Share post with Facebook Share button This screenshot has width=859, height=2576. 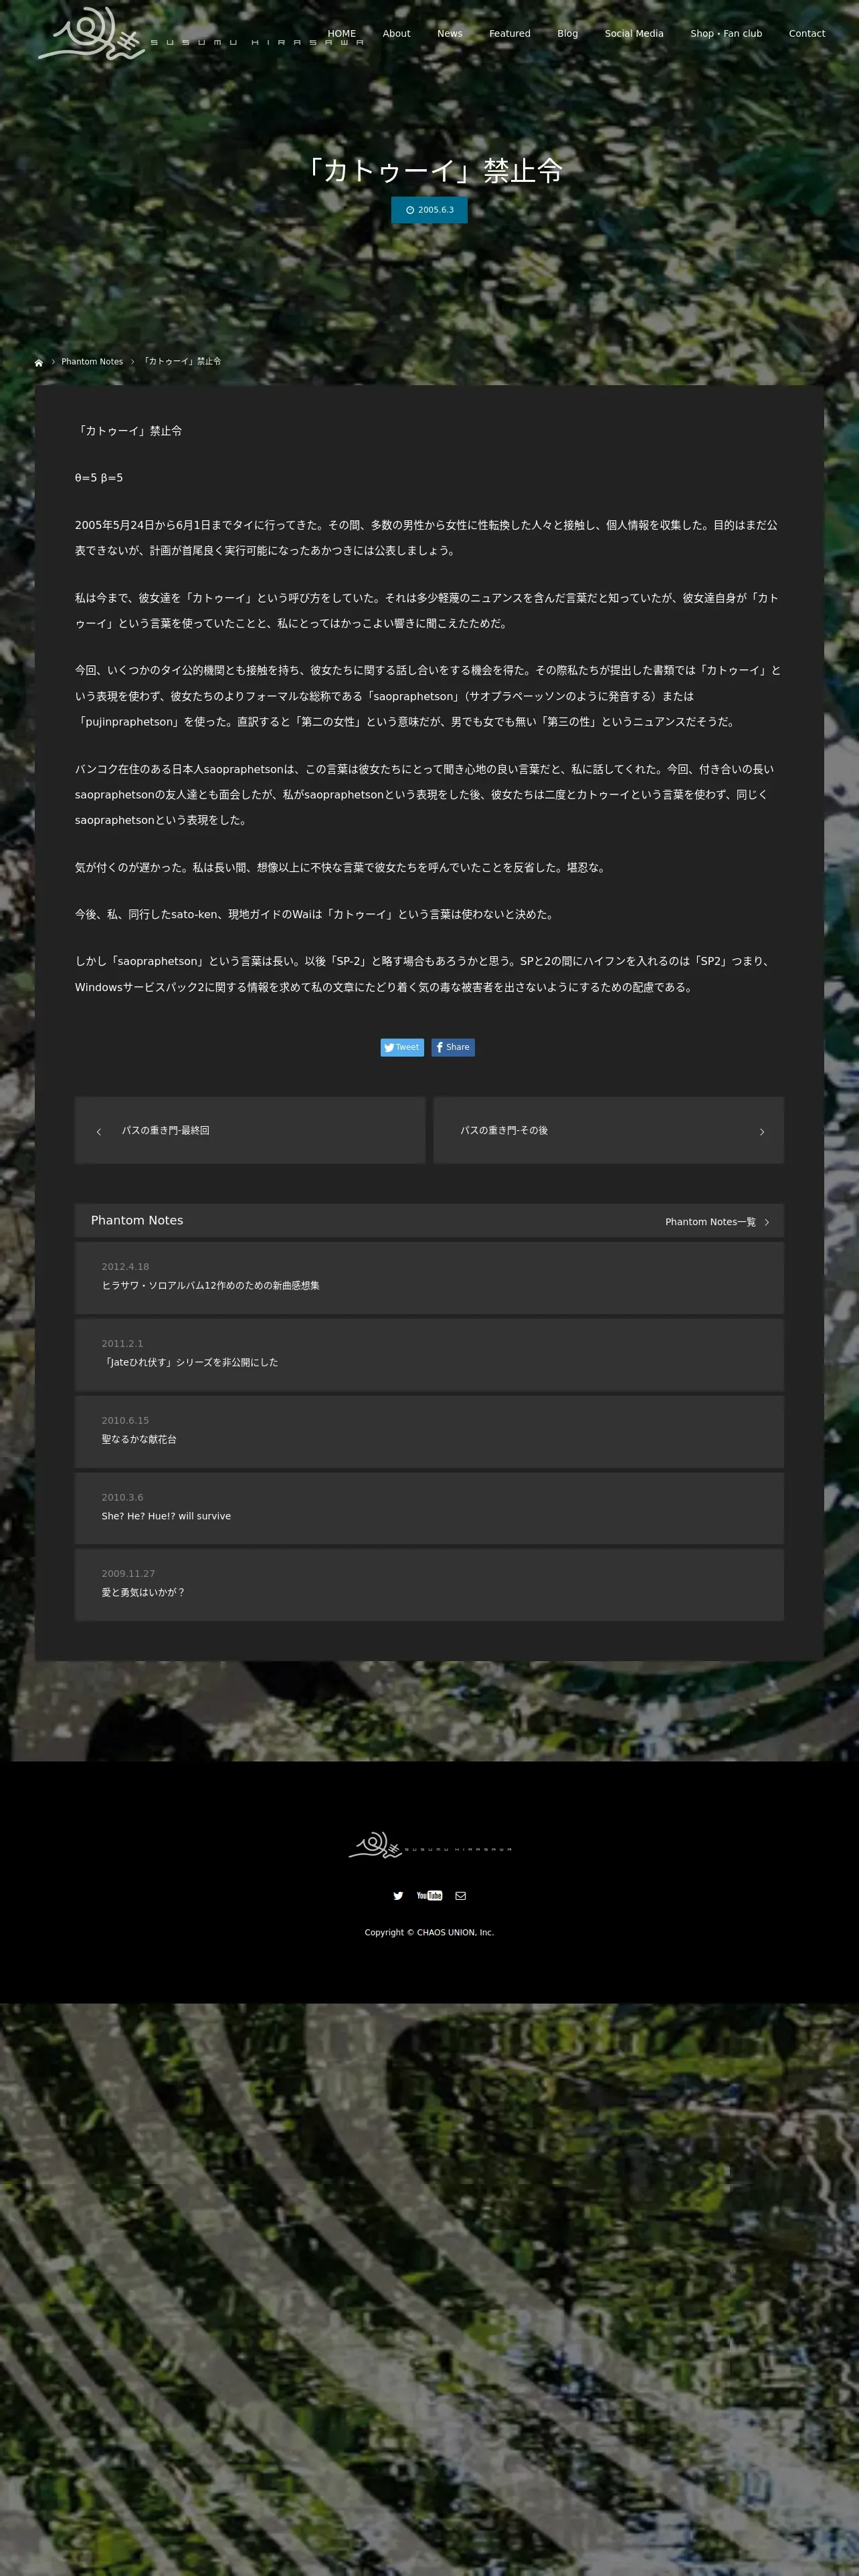pyautogui.click(x=453, y=1047)
